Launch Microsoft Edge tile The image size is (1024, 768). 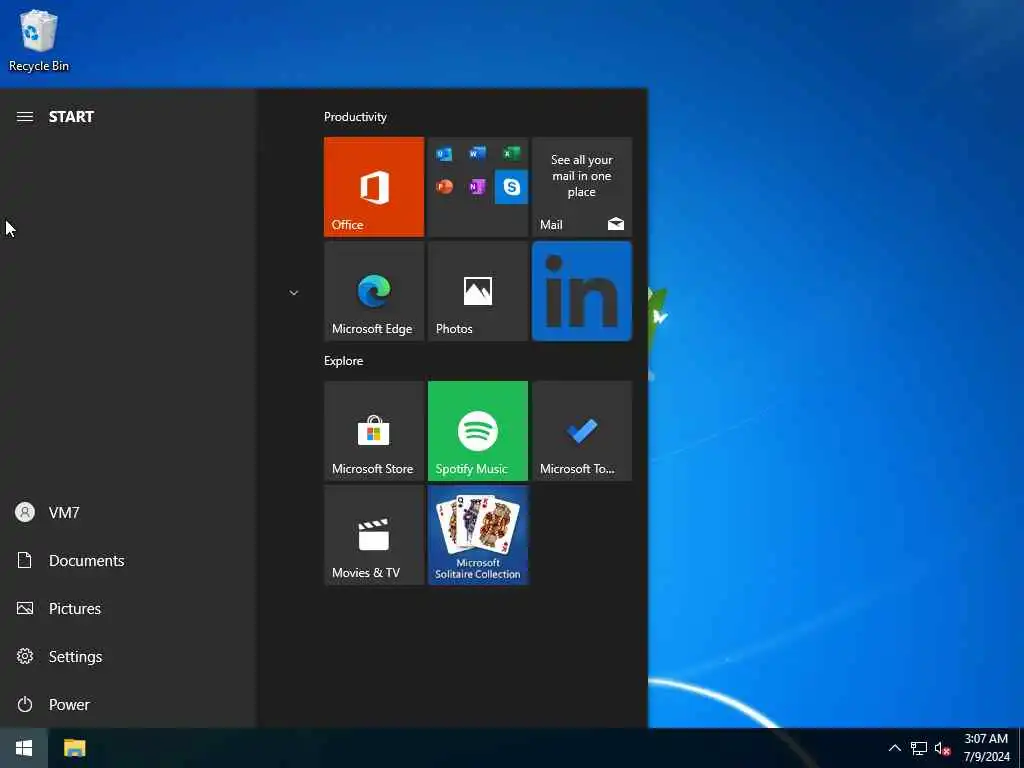(x=374, y=291)
